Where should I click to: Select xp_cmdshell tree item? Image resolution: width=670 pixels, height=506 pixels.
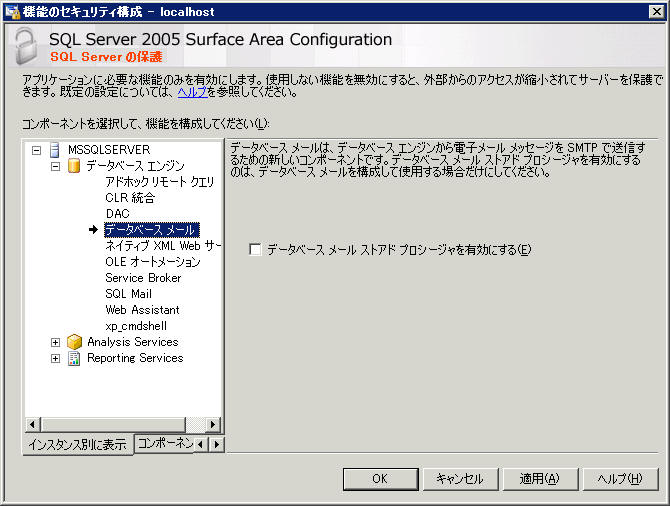pyautogui.click(x=136, y=326)
